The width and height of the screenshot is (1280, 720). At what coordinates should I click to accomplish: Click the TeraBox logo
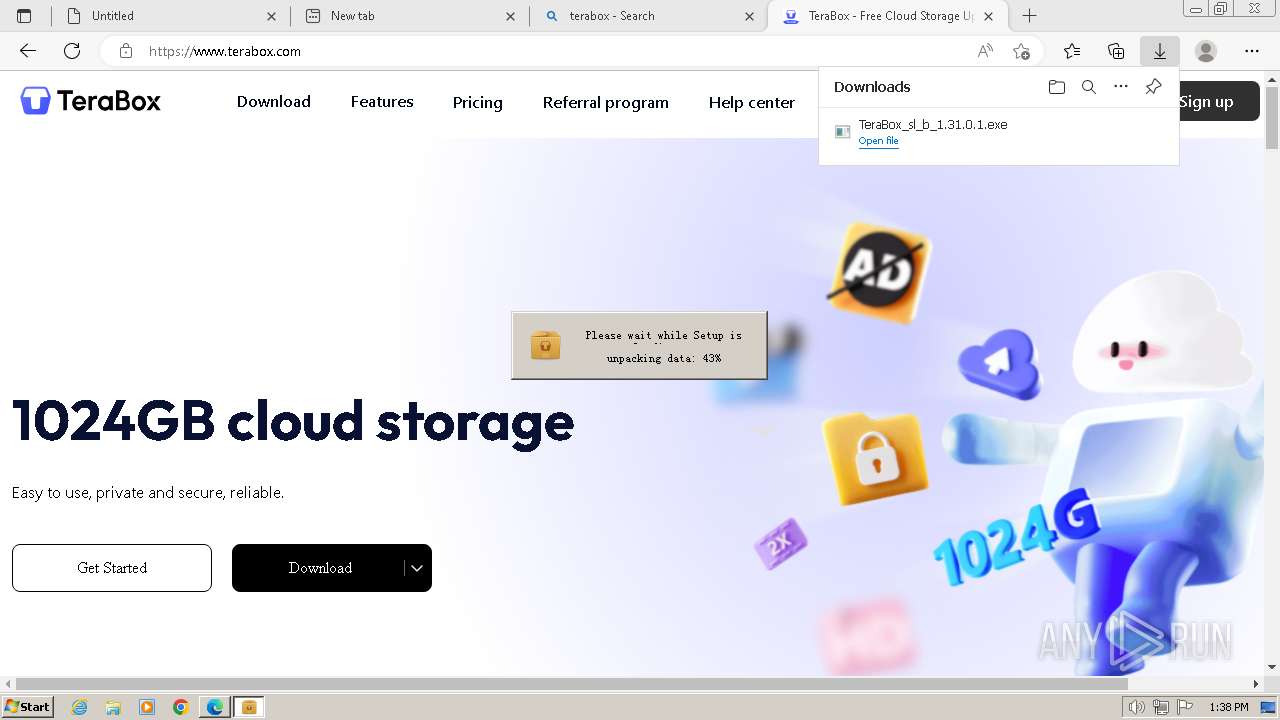[90, 101]
